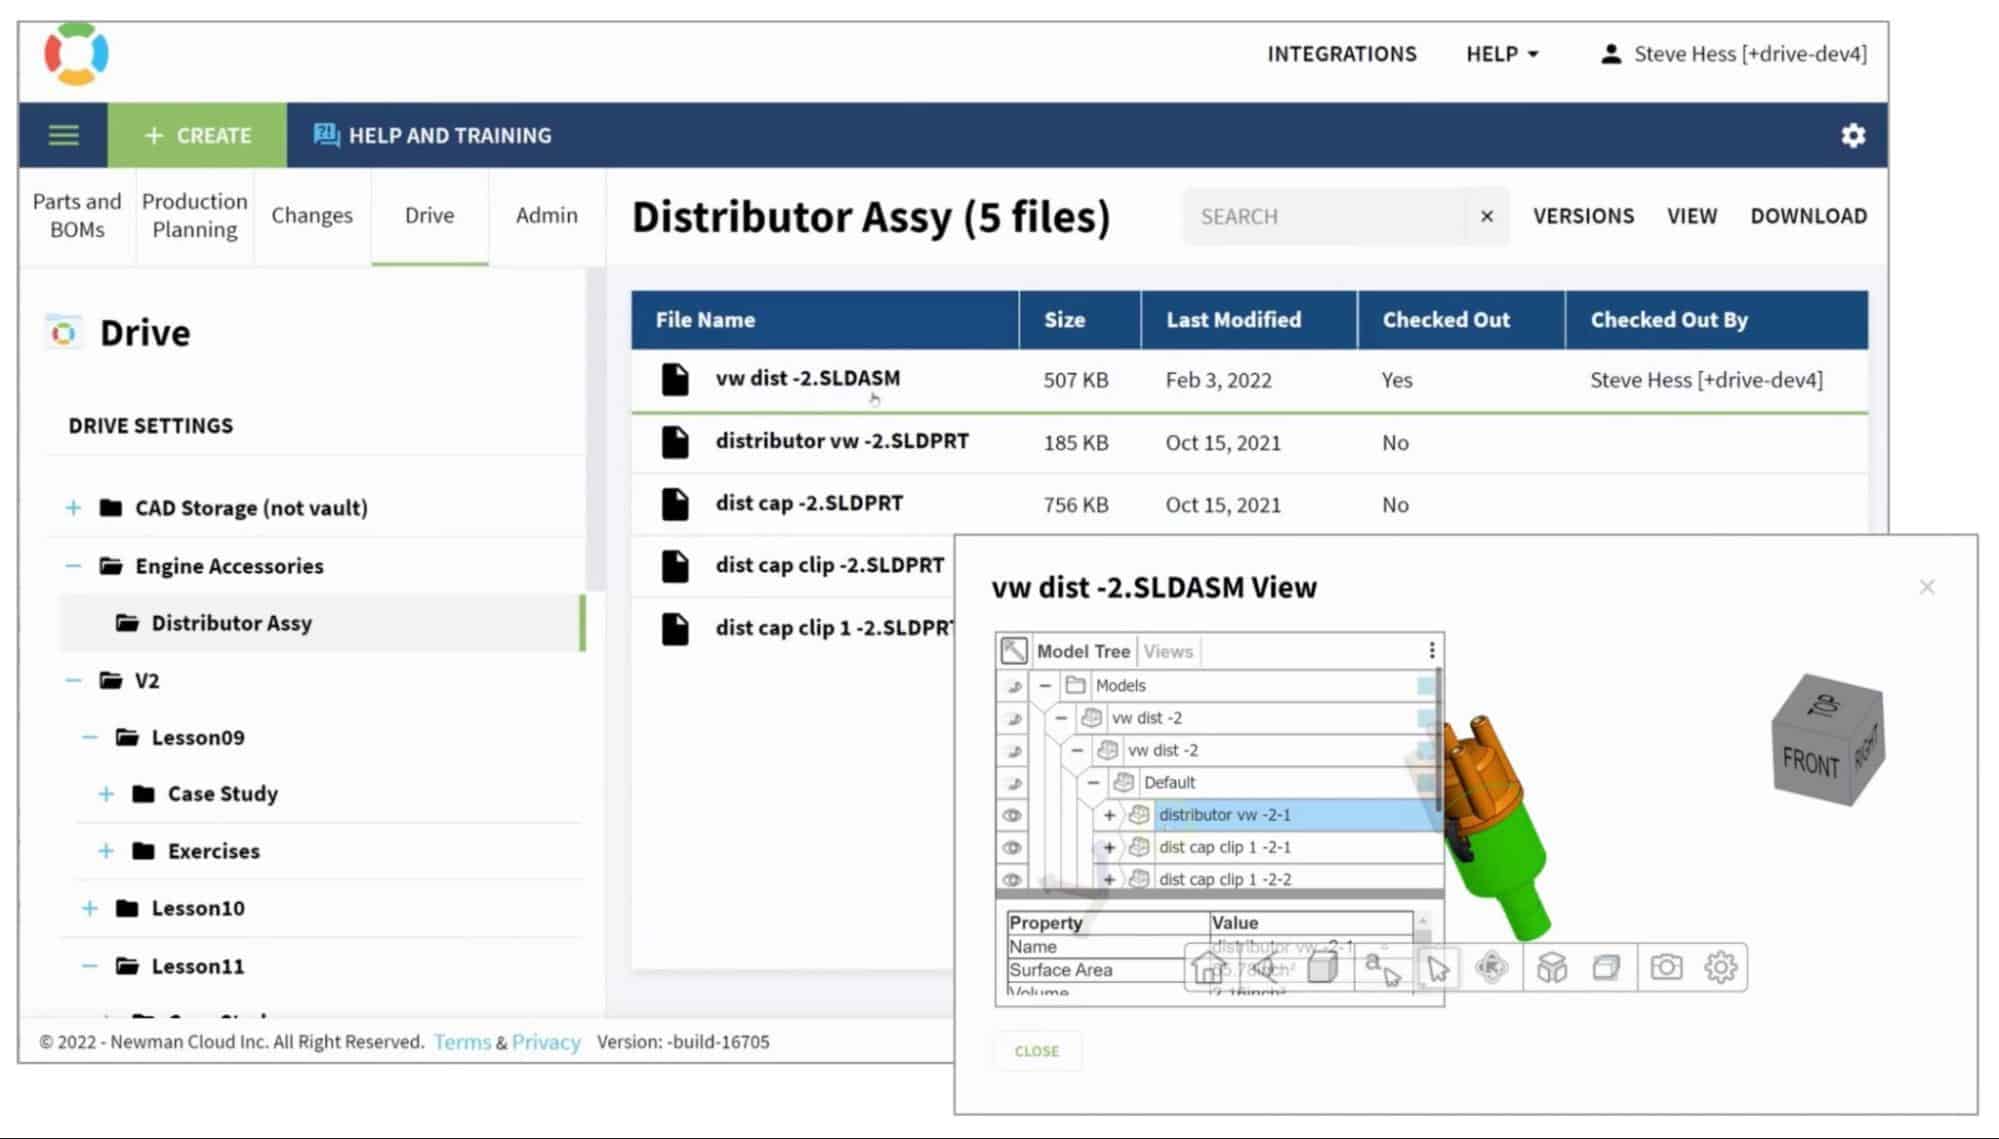
Task: Open the settings gear in blue bar
Action: coord(1853,135)
